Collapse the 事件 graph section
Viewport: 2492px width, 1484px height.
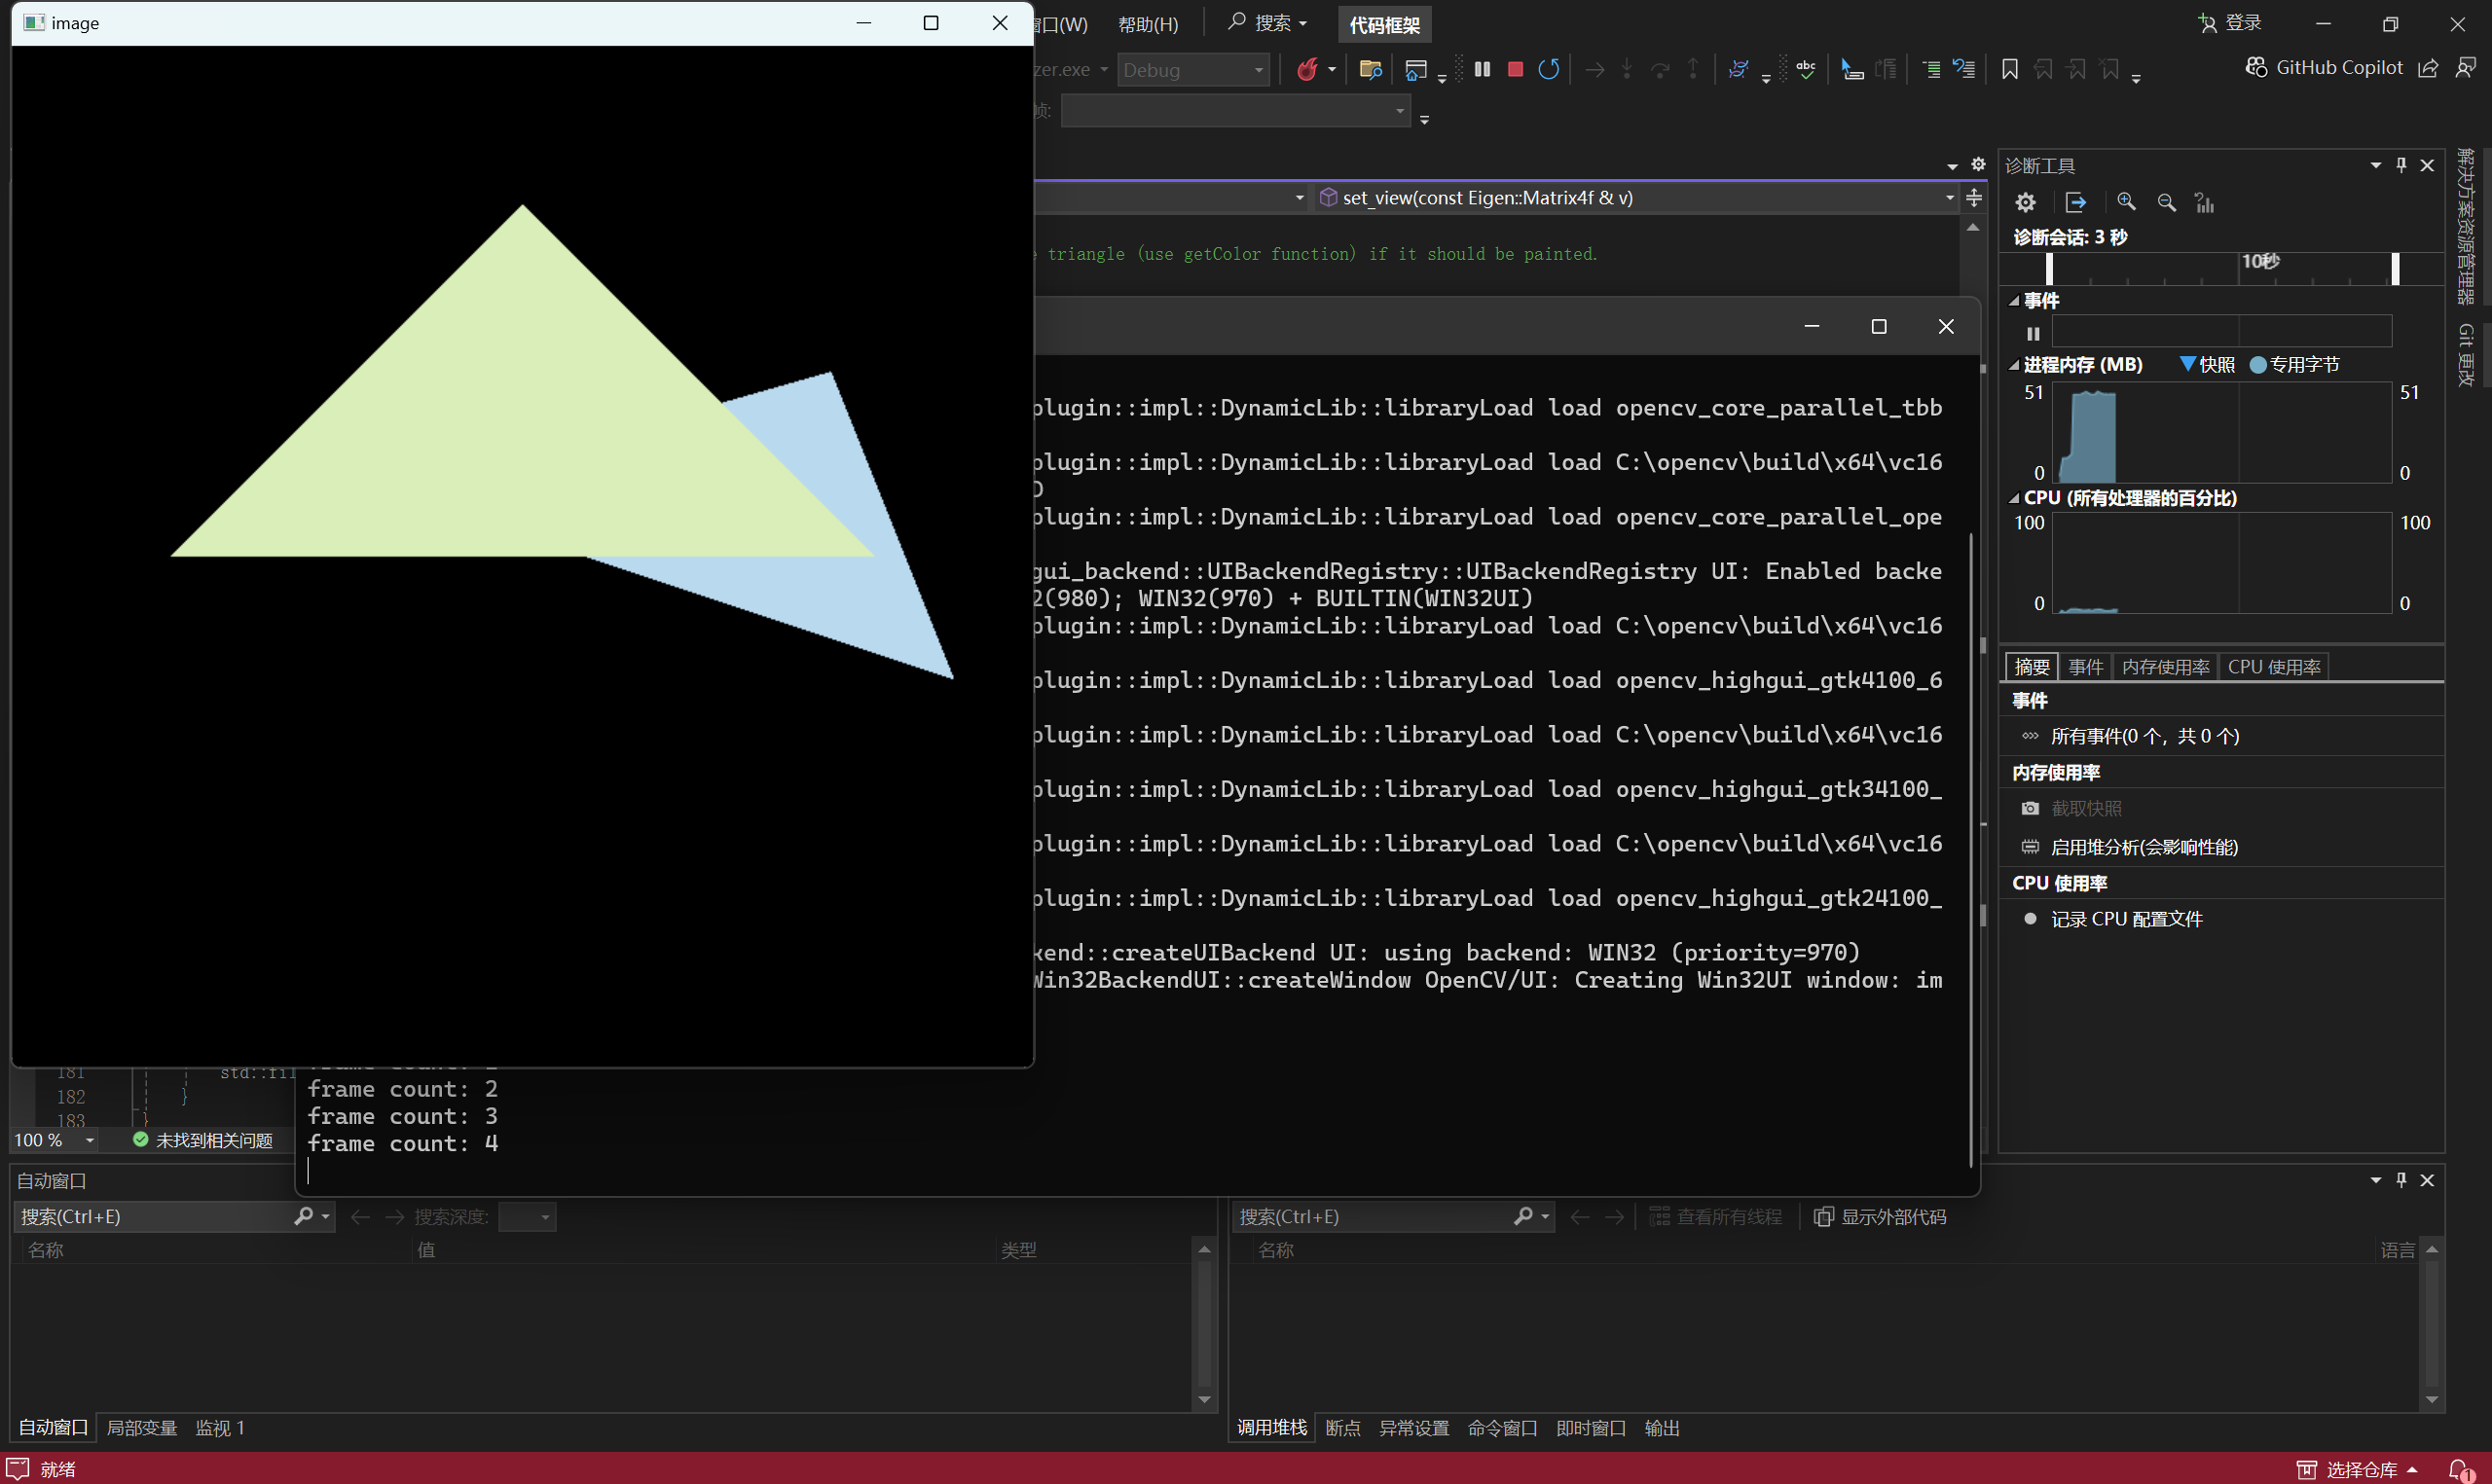tap(2014, 301)
